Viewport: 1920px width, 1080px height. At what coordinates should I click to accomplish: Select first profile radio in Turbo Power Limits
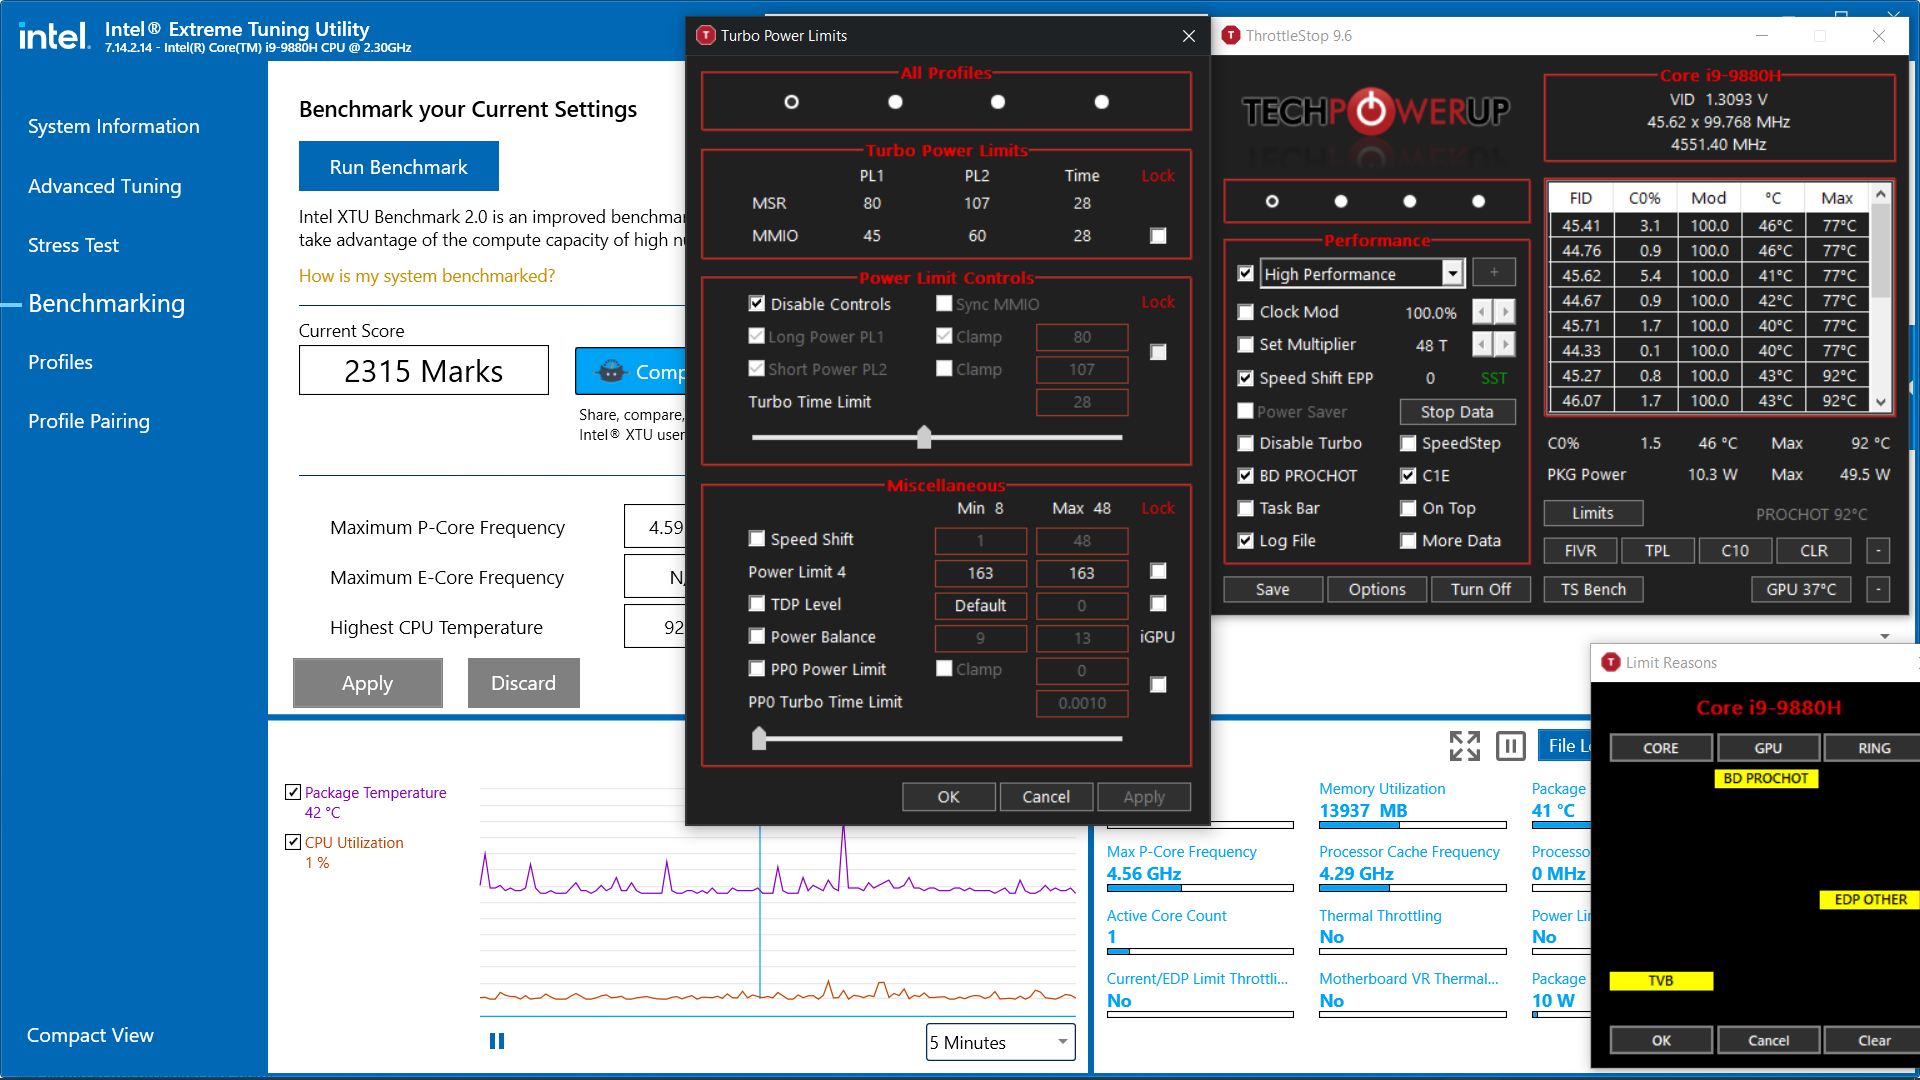(x=791, y=102)
